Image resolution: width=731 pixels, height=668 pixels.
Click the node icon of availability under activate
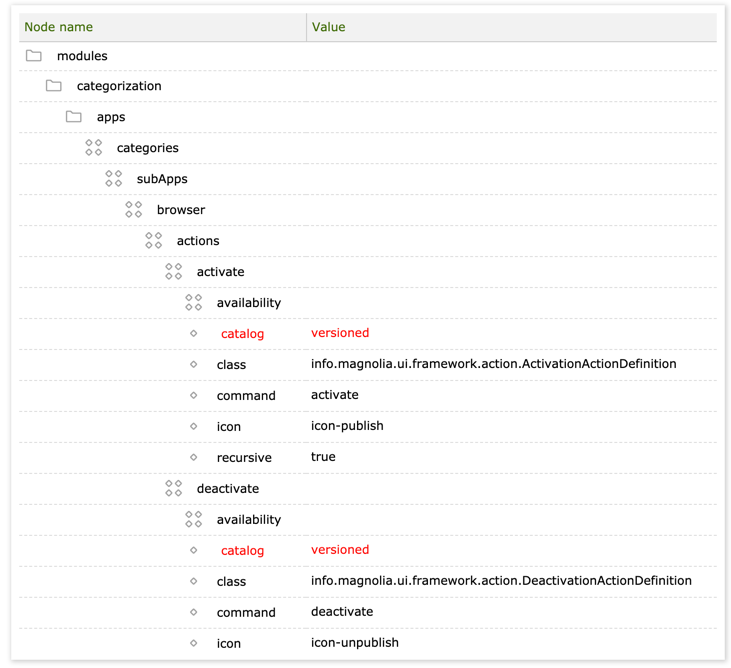(x=194, y=303)
